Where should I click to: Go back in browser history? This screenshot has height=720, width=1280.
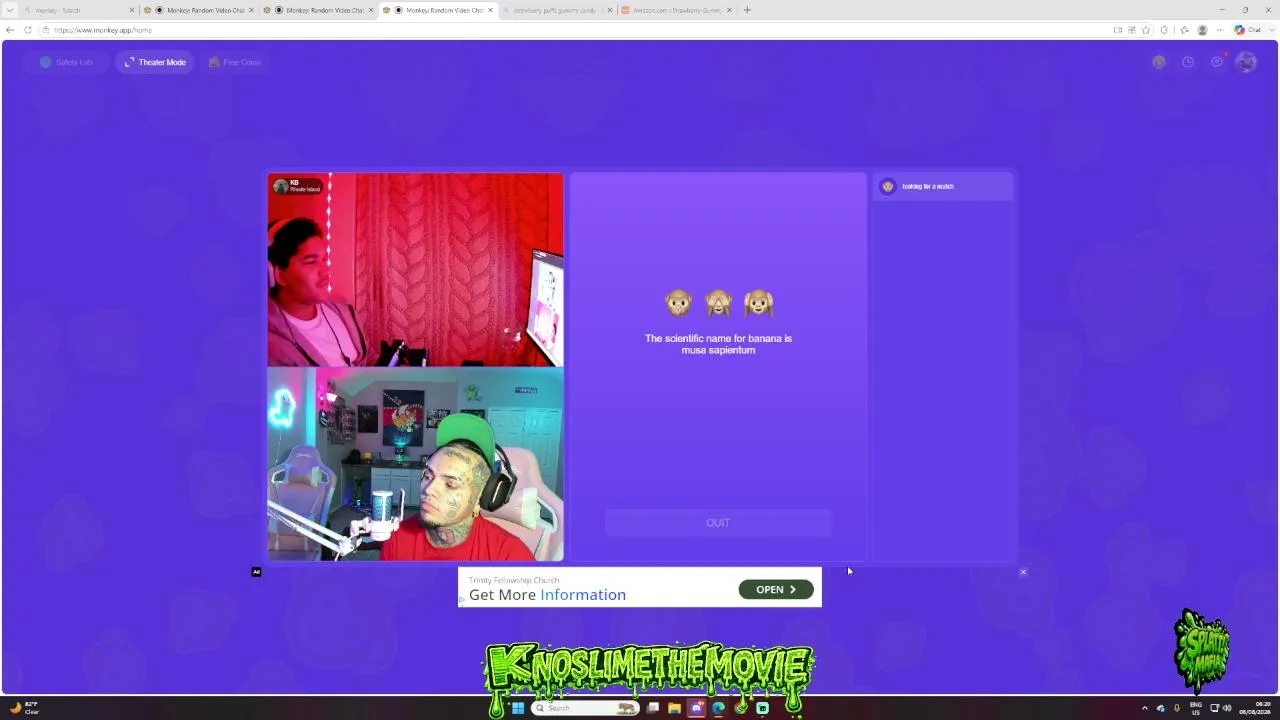point(10,30)
